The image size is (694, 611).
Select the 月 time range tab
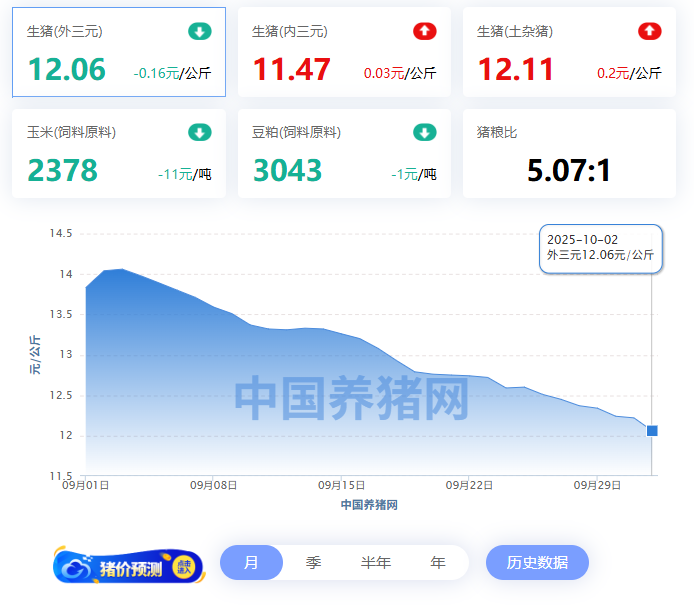[251, 563]
